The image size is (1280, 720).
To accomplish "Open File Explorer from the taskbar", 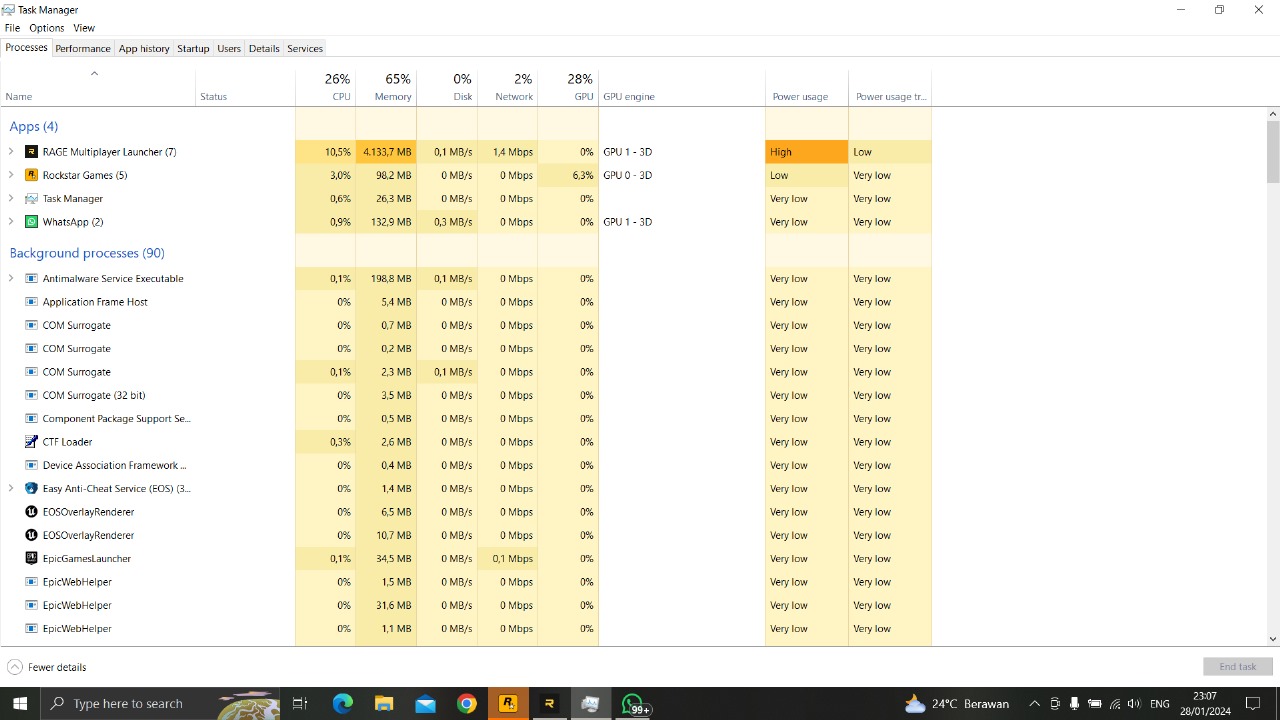I will click(384, 704).
